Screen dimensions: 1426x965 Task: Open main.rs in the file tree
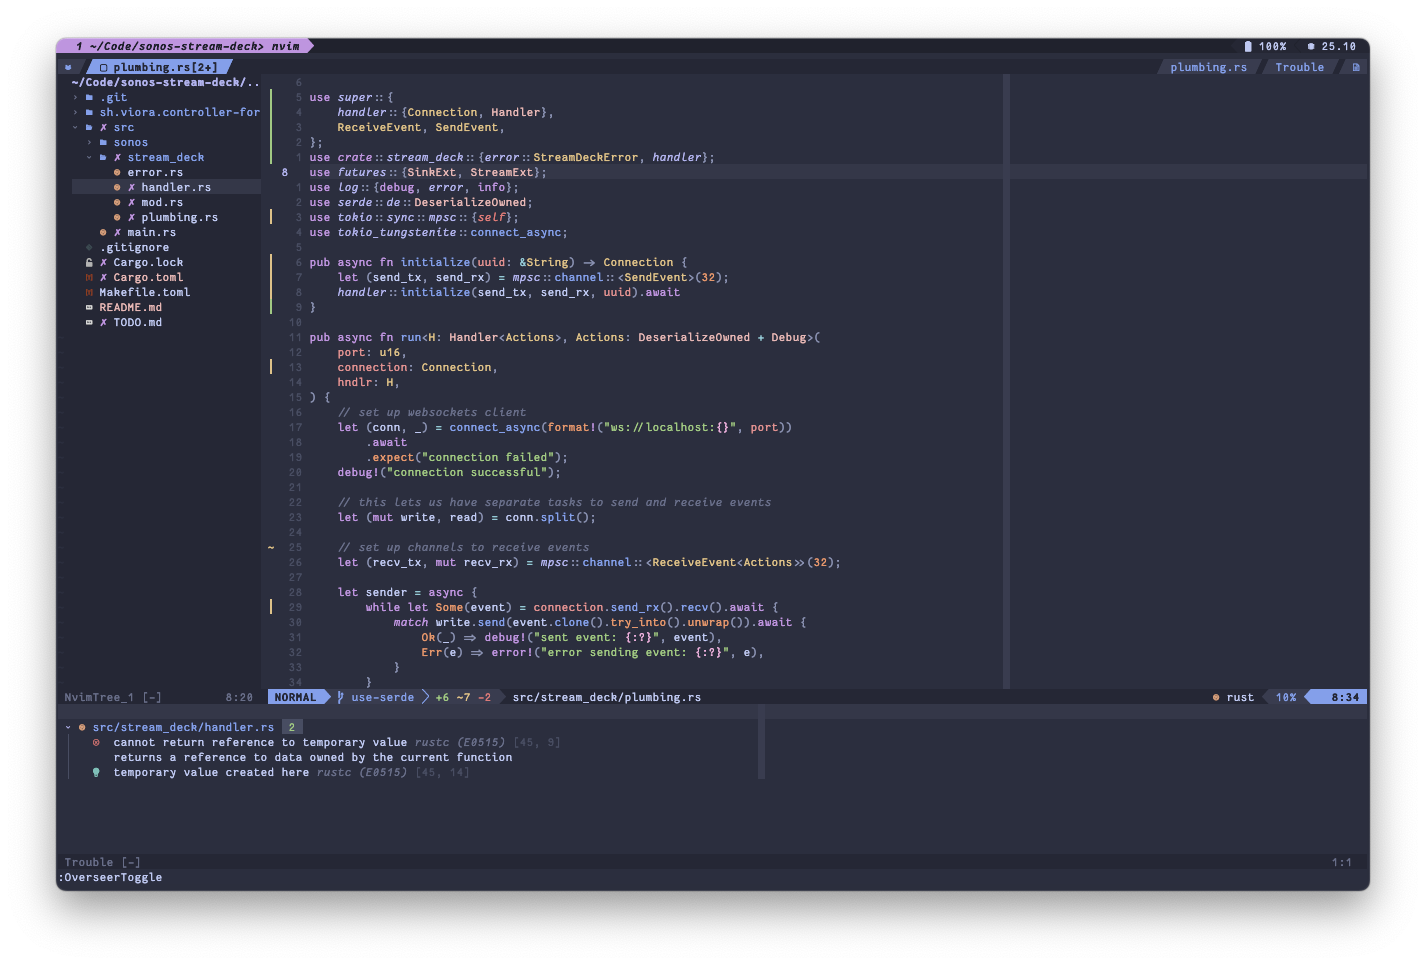151,233
